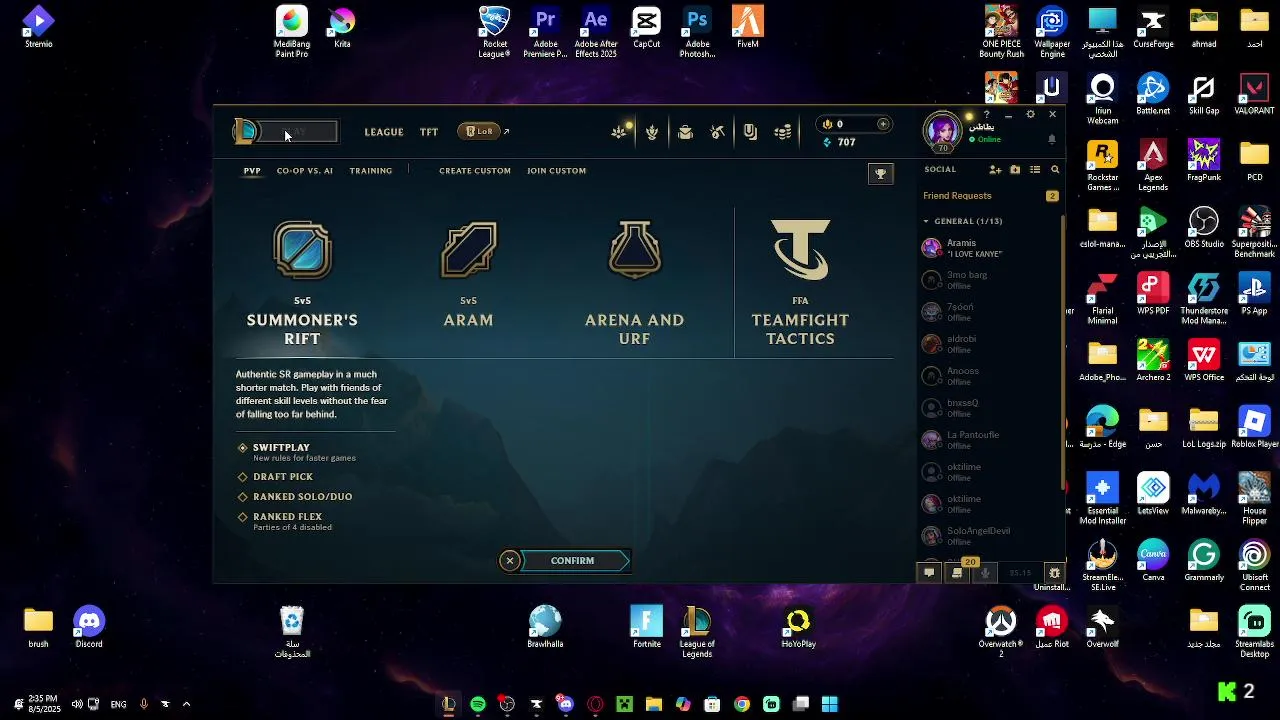Open the Fortnite desktop shortcut
Viewport: 1280px width, 720px height.
coord(647,627)
